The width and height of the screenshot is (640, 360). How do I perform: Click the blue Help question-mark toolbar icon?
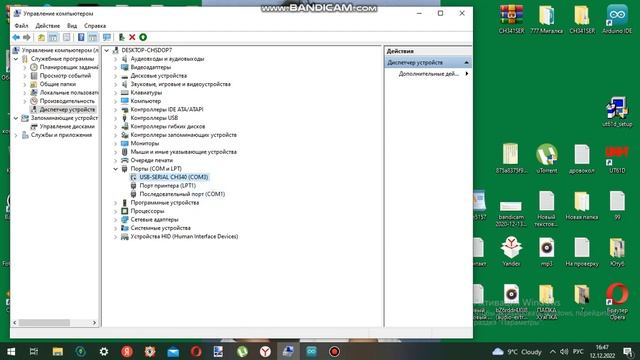pyautogui.click(x=81, y=38)
